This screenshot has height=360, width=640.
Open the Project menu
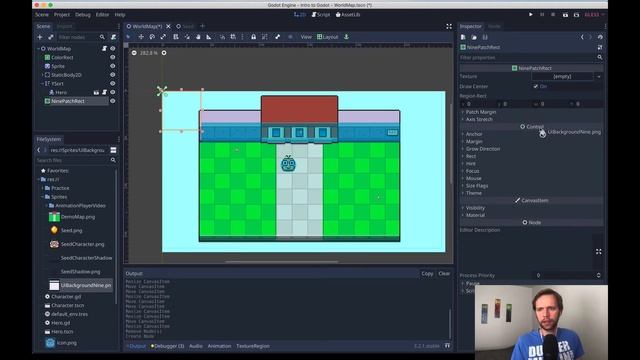62,15
